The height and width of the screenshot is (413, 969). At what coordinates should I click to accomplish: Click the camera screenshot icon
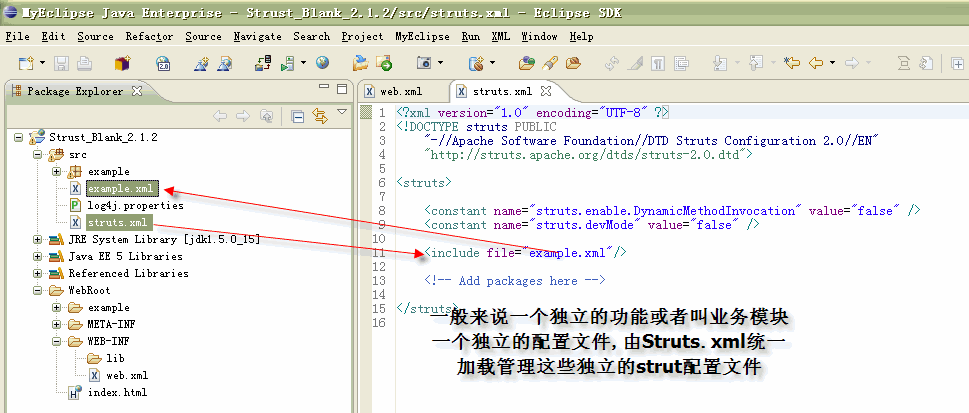(424, 63)
